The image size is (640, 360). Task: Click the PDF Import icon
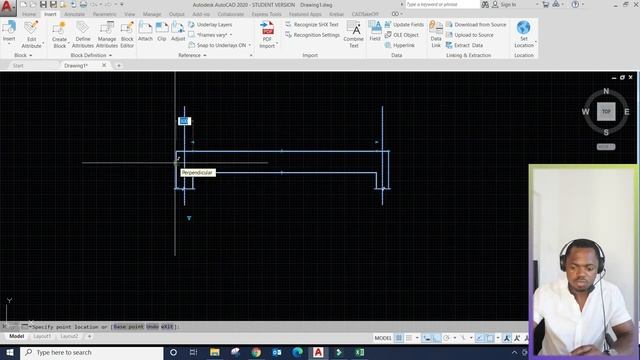267,28
